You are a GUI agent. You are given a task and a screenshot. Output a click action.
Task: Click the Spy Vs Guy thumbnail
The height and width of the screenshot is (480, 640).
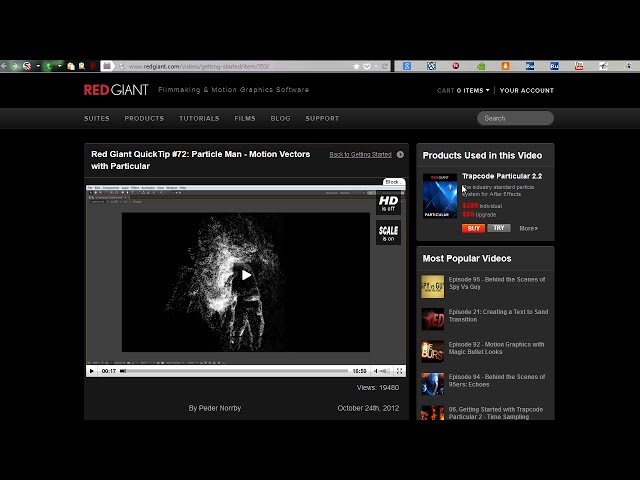click(x=433, y=287)
